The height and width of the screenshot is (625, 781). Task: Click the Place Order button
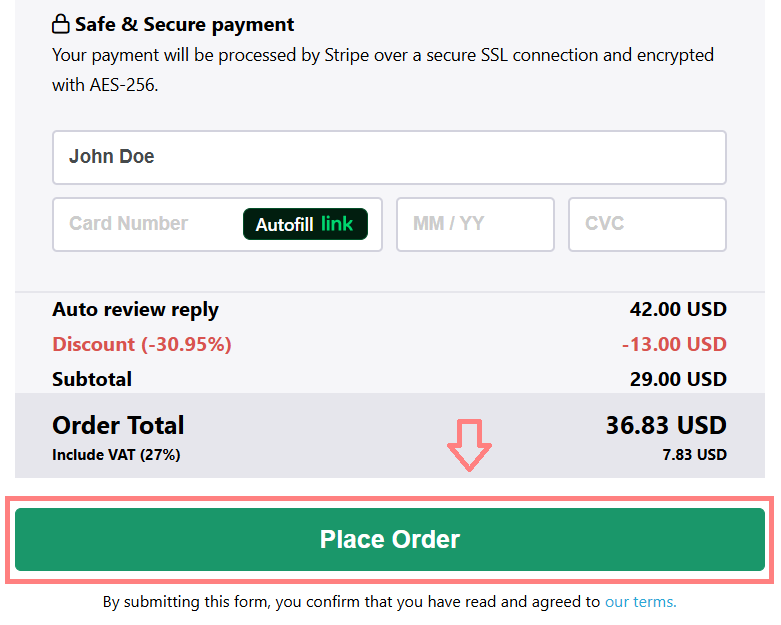pos(390,540)
